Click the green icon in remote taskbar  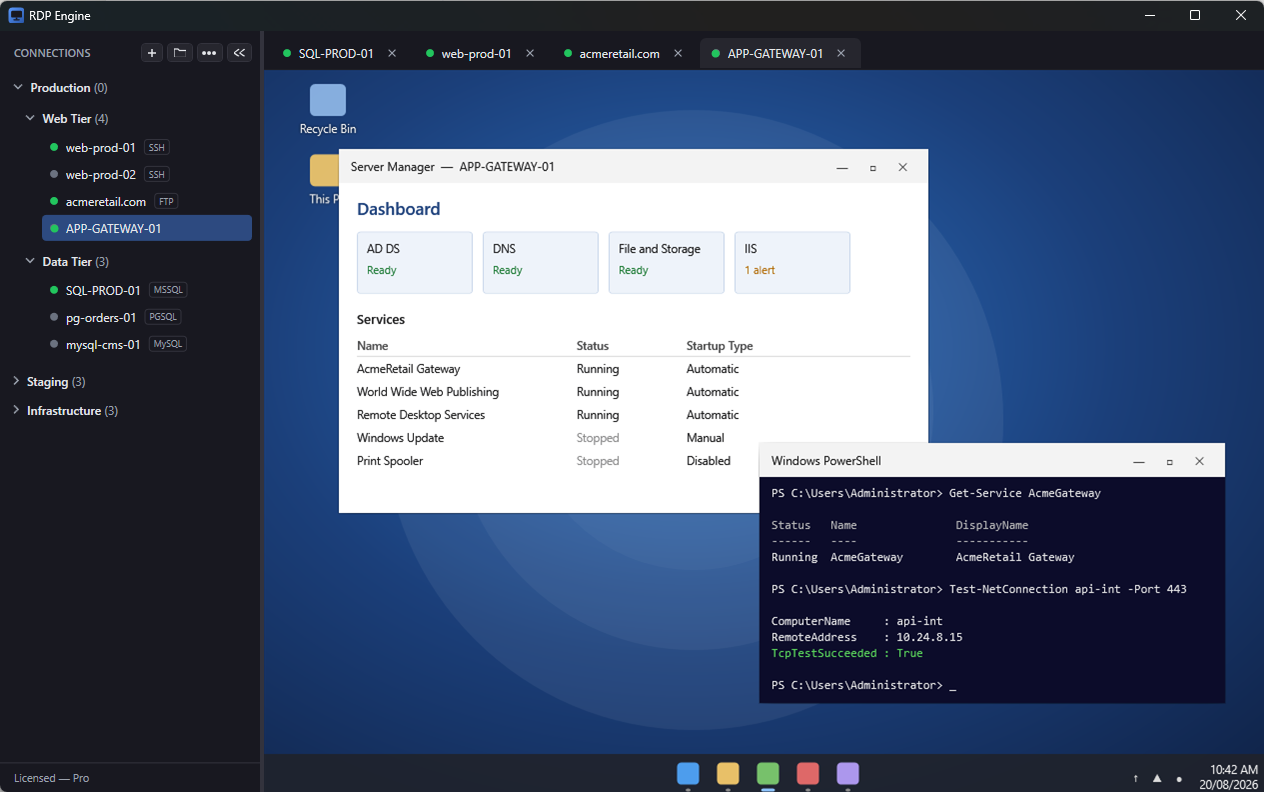coord(768,773)
